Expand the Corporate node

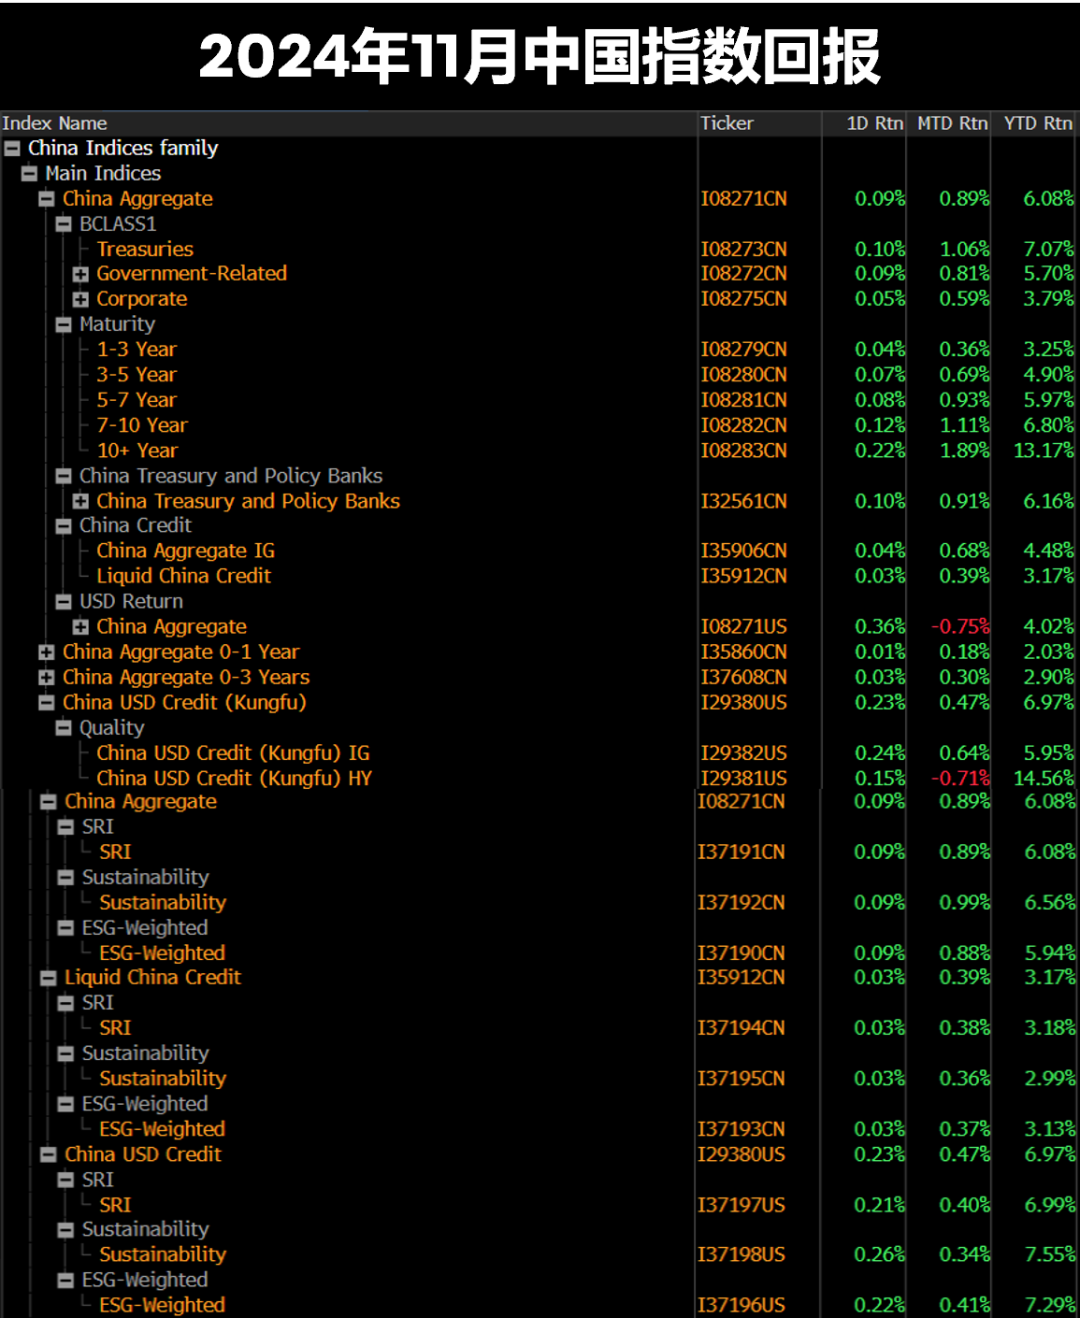coord(80,299)
